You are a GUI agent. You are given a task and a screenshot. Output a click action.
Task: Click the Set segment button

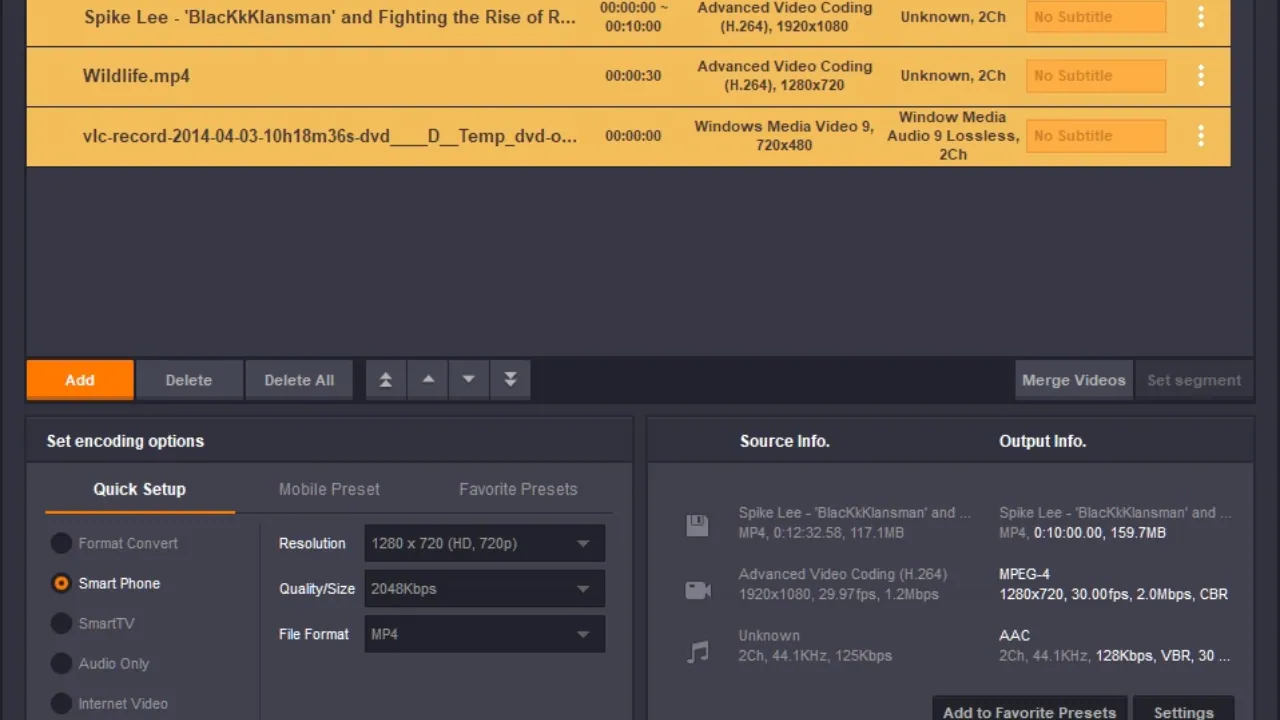[x=1194, y=380]
